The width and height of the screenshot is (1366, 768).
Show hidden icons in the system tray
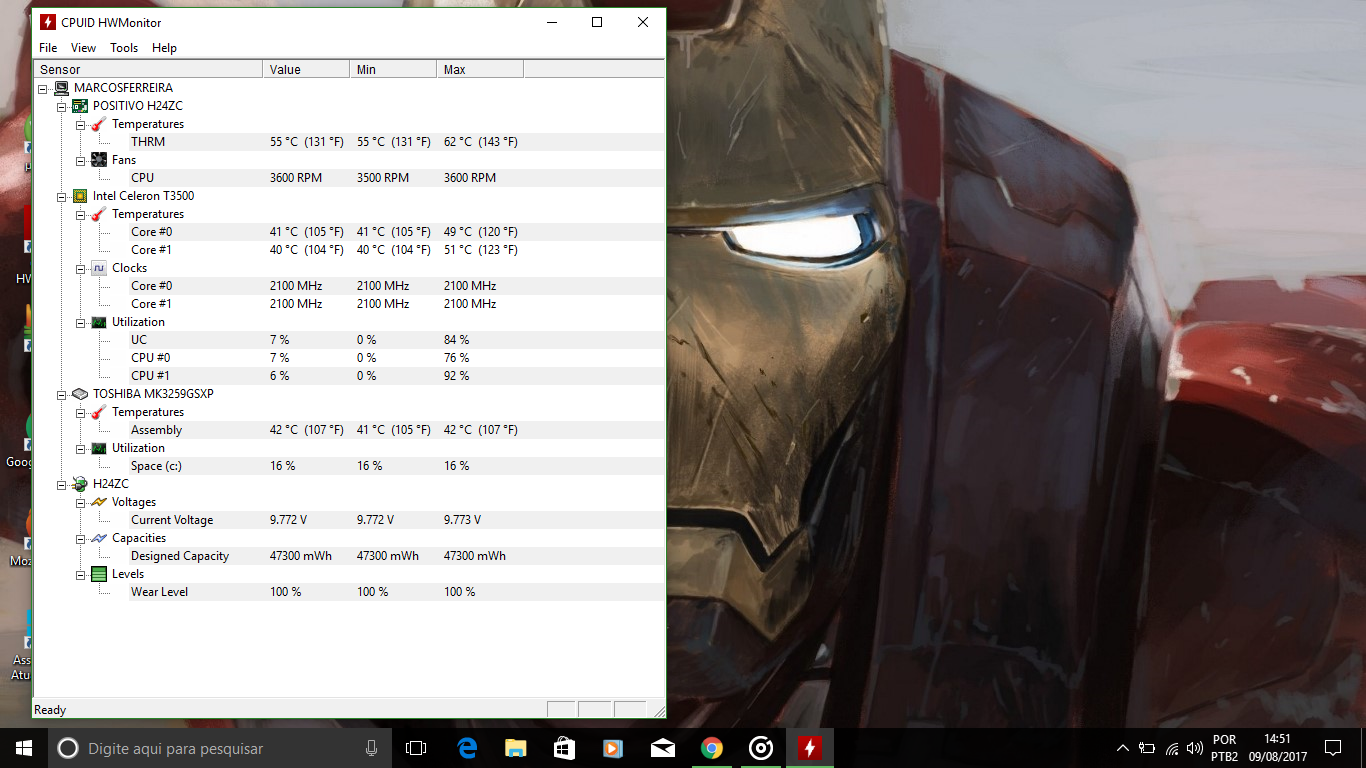point(1123,748)
